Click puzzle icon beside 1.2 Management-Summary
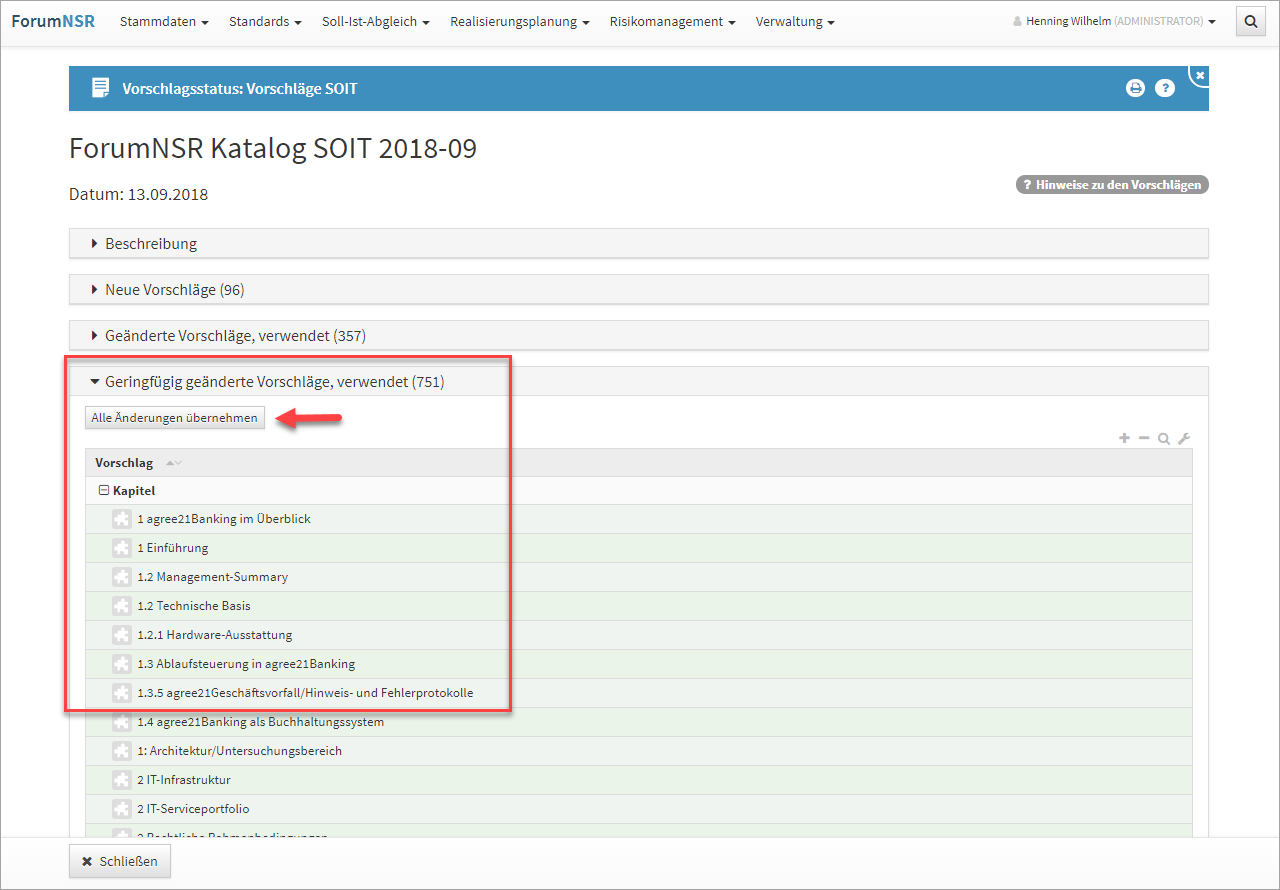1280x890 pixels. (122, 577)
